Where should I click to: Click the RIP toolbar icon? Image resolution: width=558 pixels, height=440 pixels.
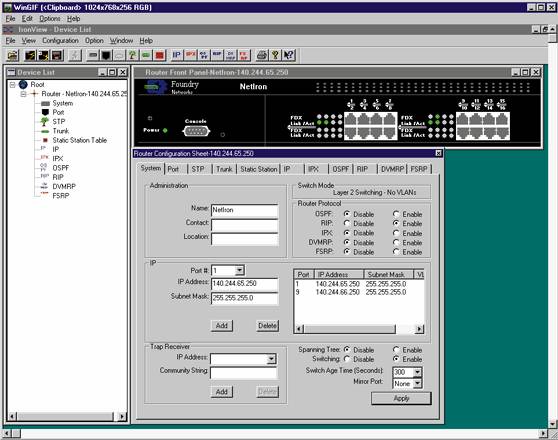(x=217, y=55)
